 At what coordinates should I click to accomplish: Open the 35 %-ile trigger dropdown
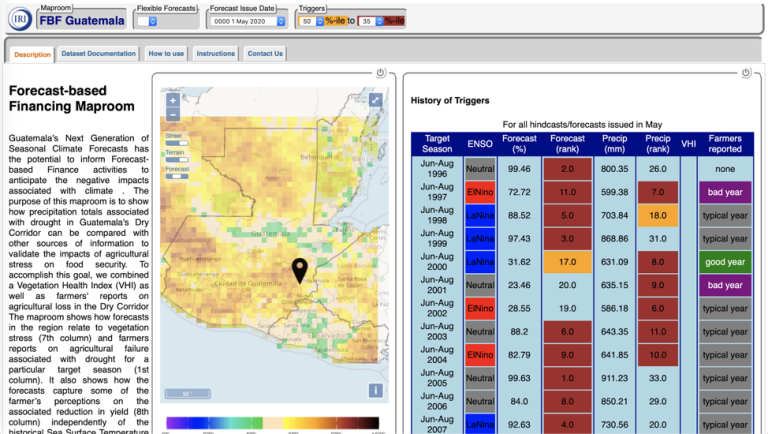[371, 20]
